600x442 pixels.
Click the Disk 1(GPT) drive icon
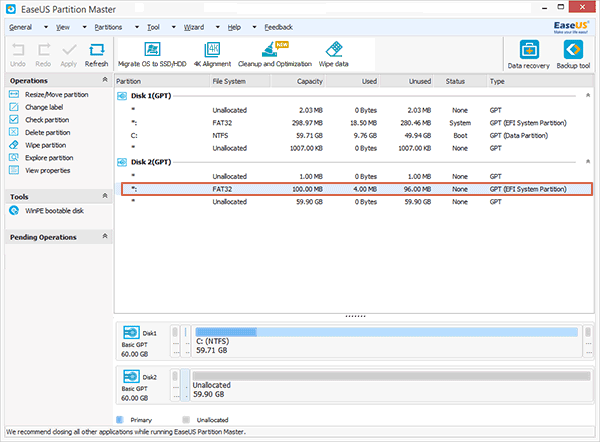click(x=122, y=96)
